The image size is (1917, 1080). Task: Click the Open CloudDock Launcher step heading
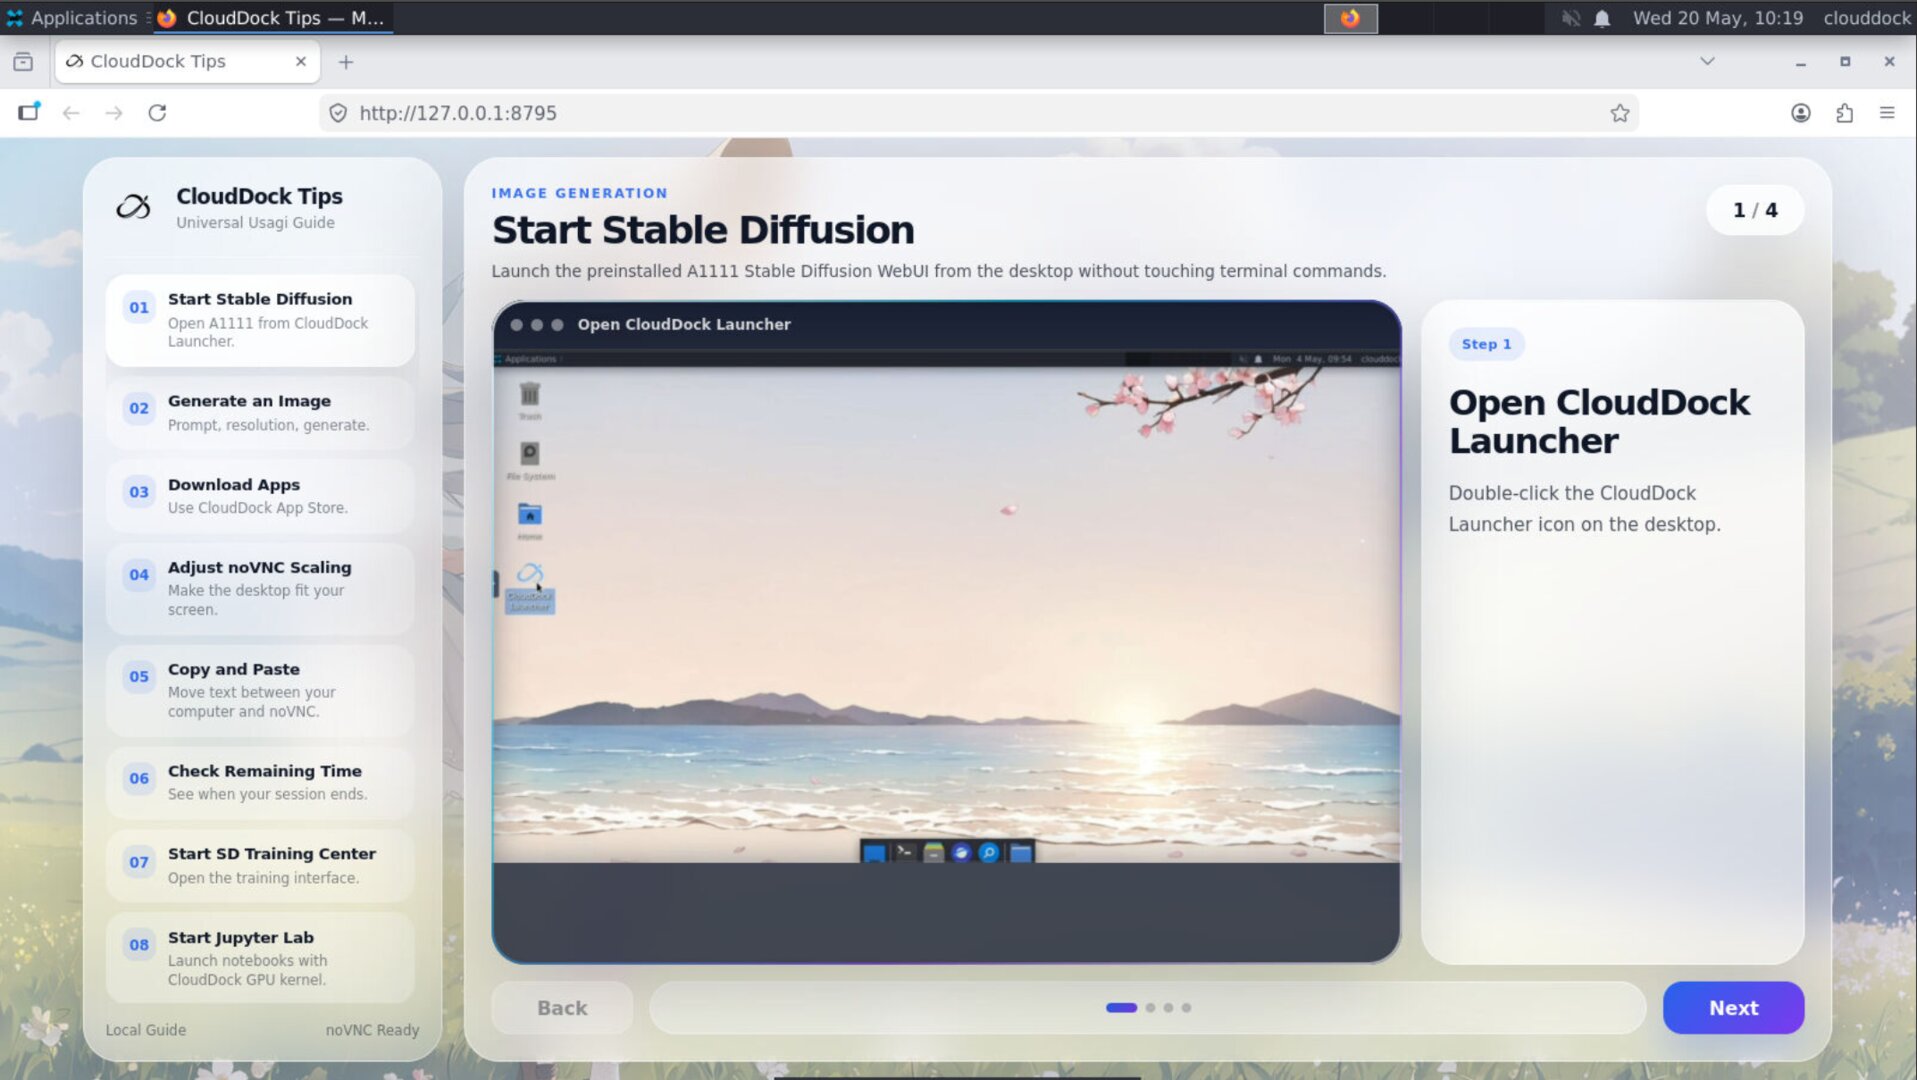tap(1599, 421)
